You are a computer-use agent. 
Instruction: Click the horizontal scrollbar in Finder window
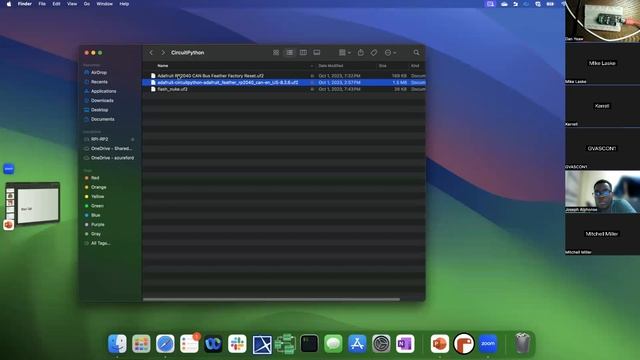coord(271,300)
